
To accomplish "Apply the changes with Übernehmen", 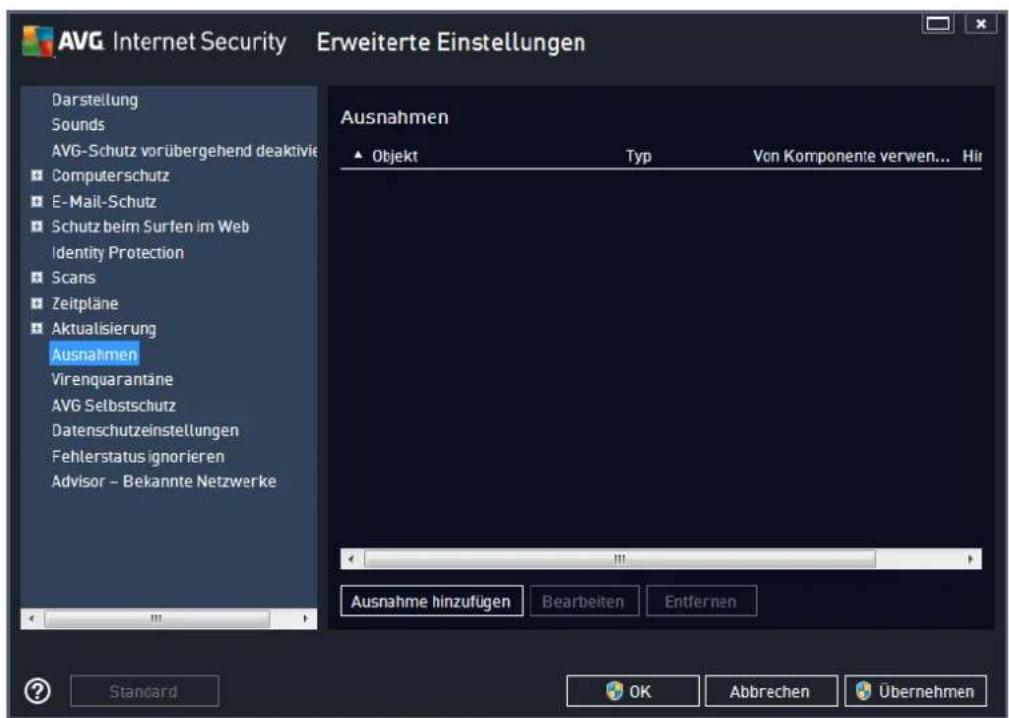I will 915,692.
